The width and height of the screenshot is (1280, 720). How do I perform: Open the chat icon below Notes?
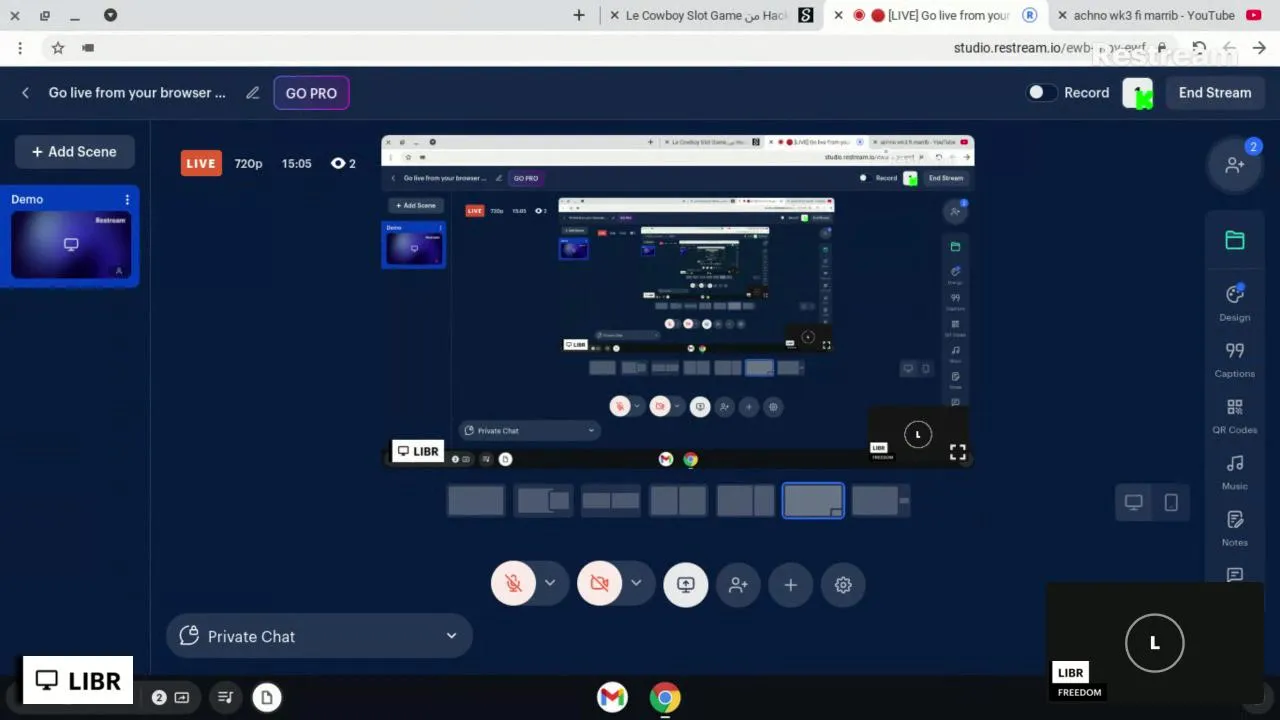(x=1234, y=574)
